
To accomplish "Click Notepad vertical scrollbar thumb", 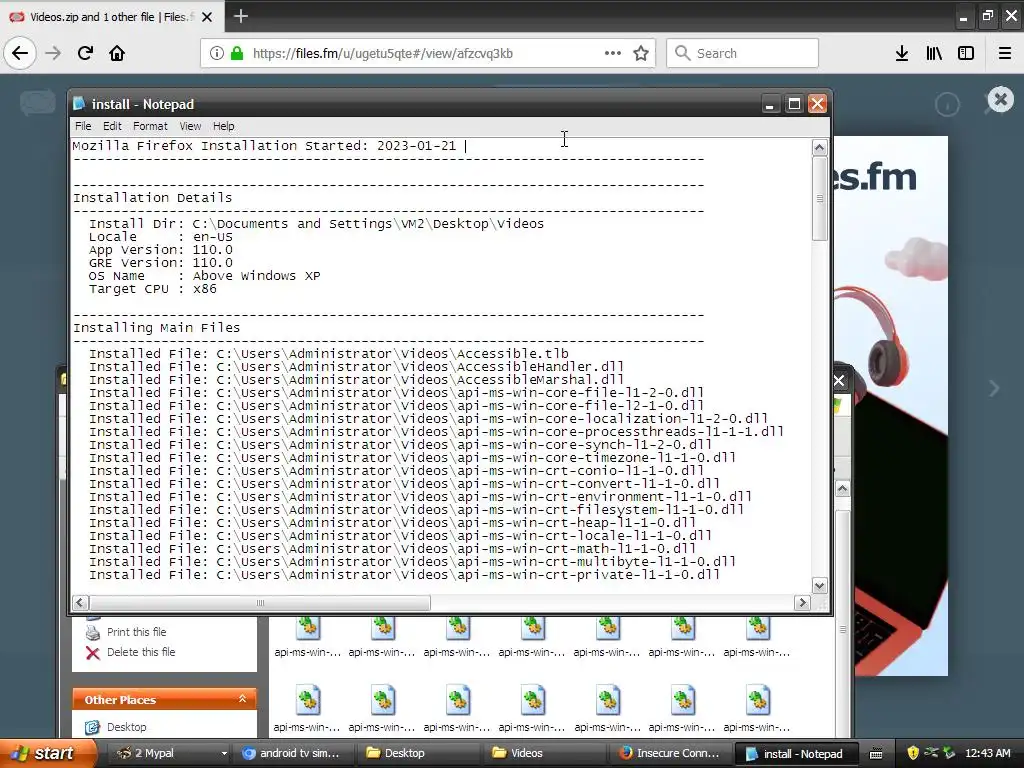I will pyautogui.click(x=820, y=199).
